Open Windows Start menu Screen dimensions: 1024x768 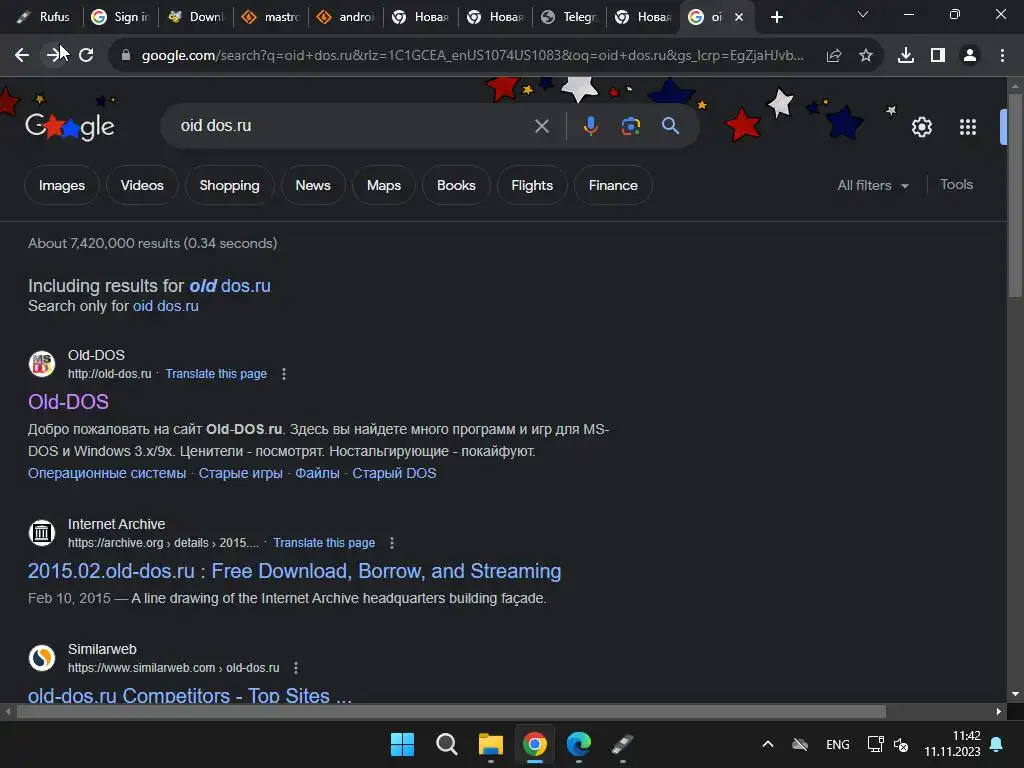402,744
